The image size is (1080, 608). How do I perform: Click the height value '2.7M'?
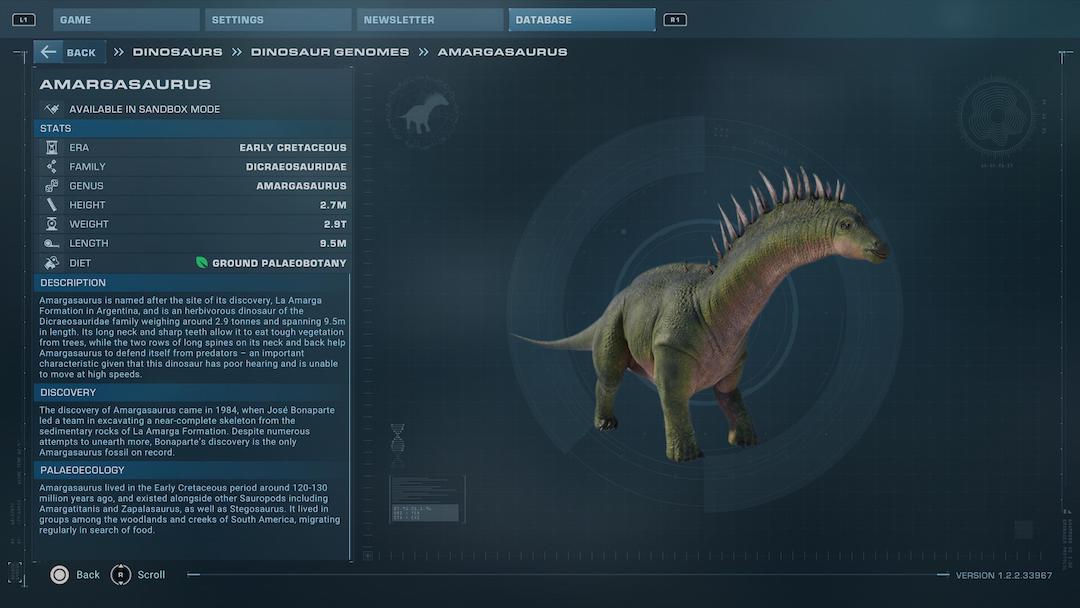[333, 205]
